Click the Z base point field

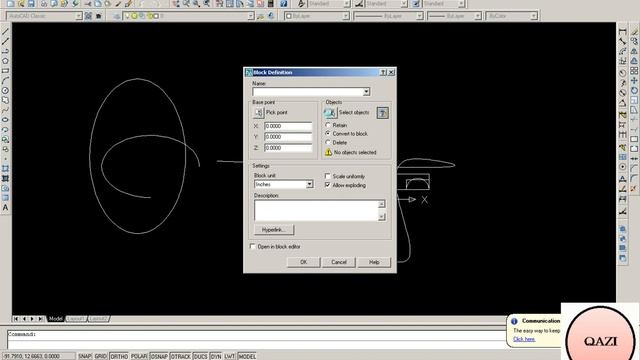[288, 148]
